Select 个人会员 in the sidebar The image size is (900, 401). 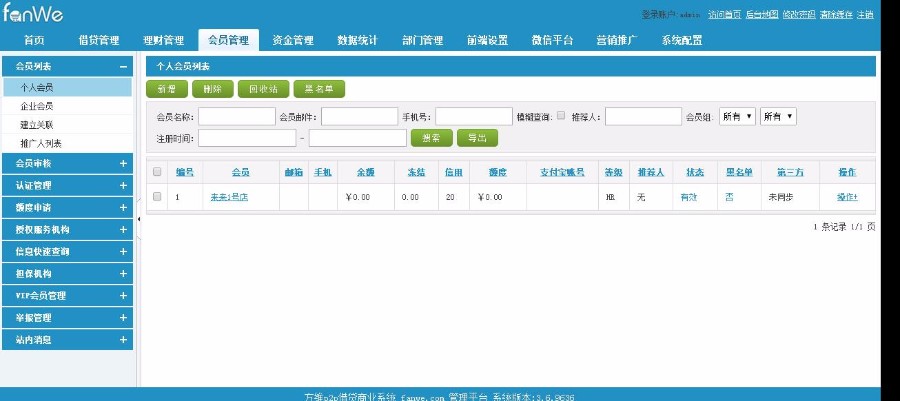click(x=67, y=87)
